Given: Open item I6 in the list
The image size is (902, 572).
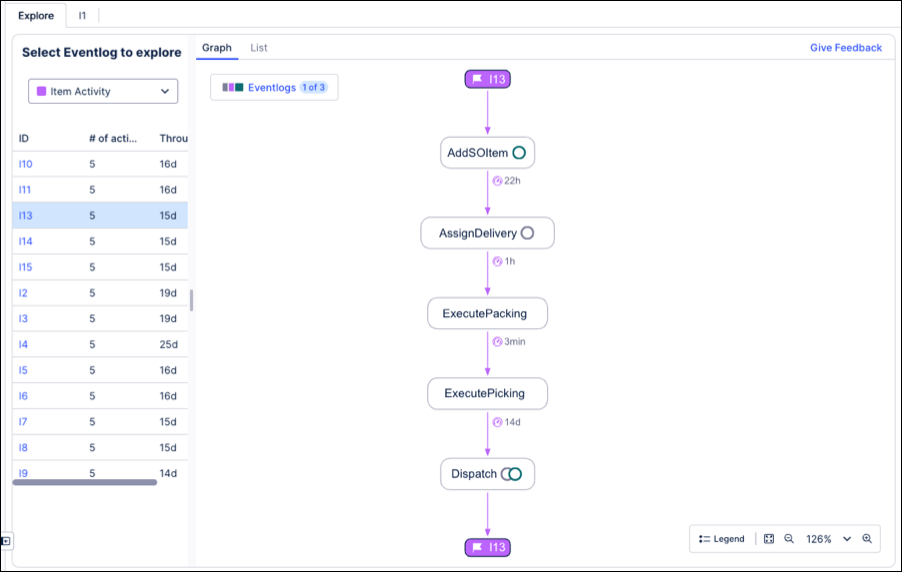Looking at the screenshot, I should point(23,396).
